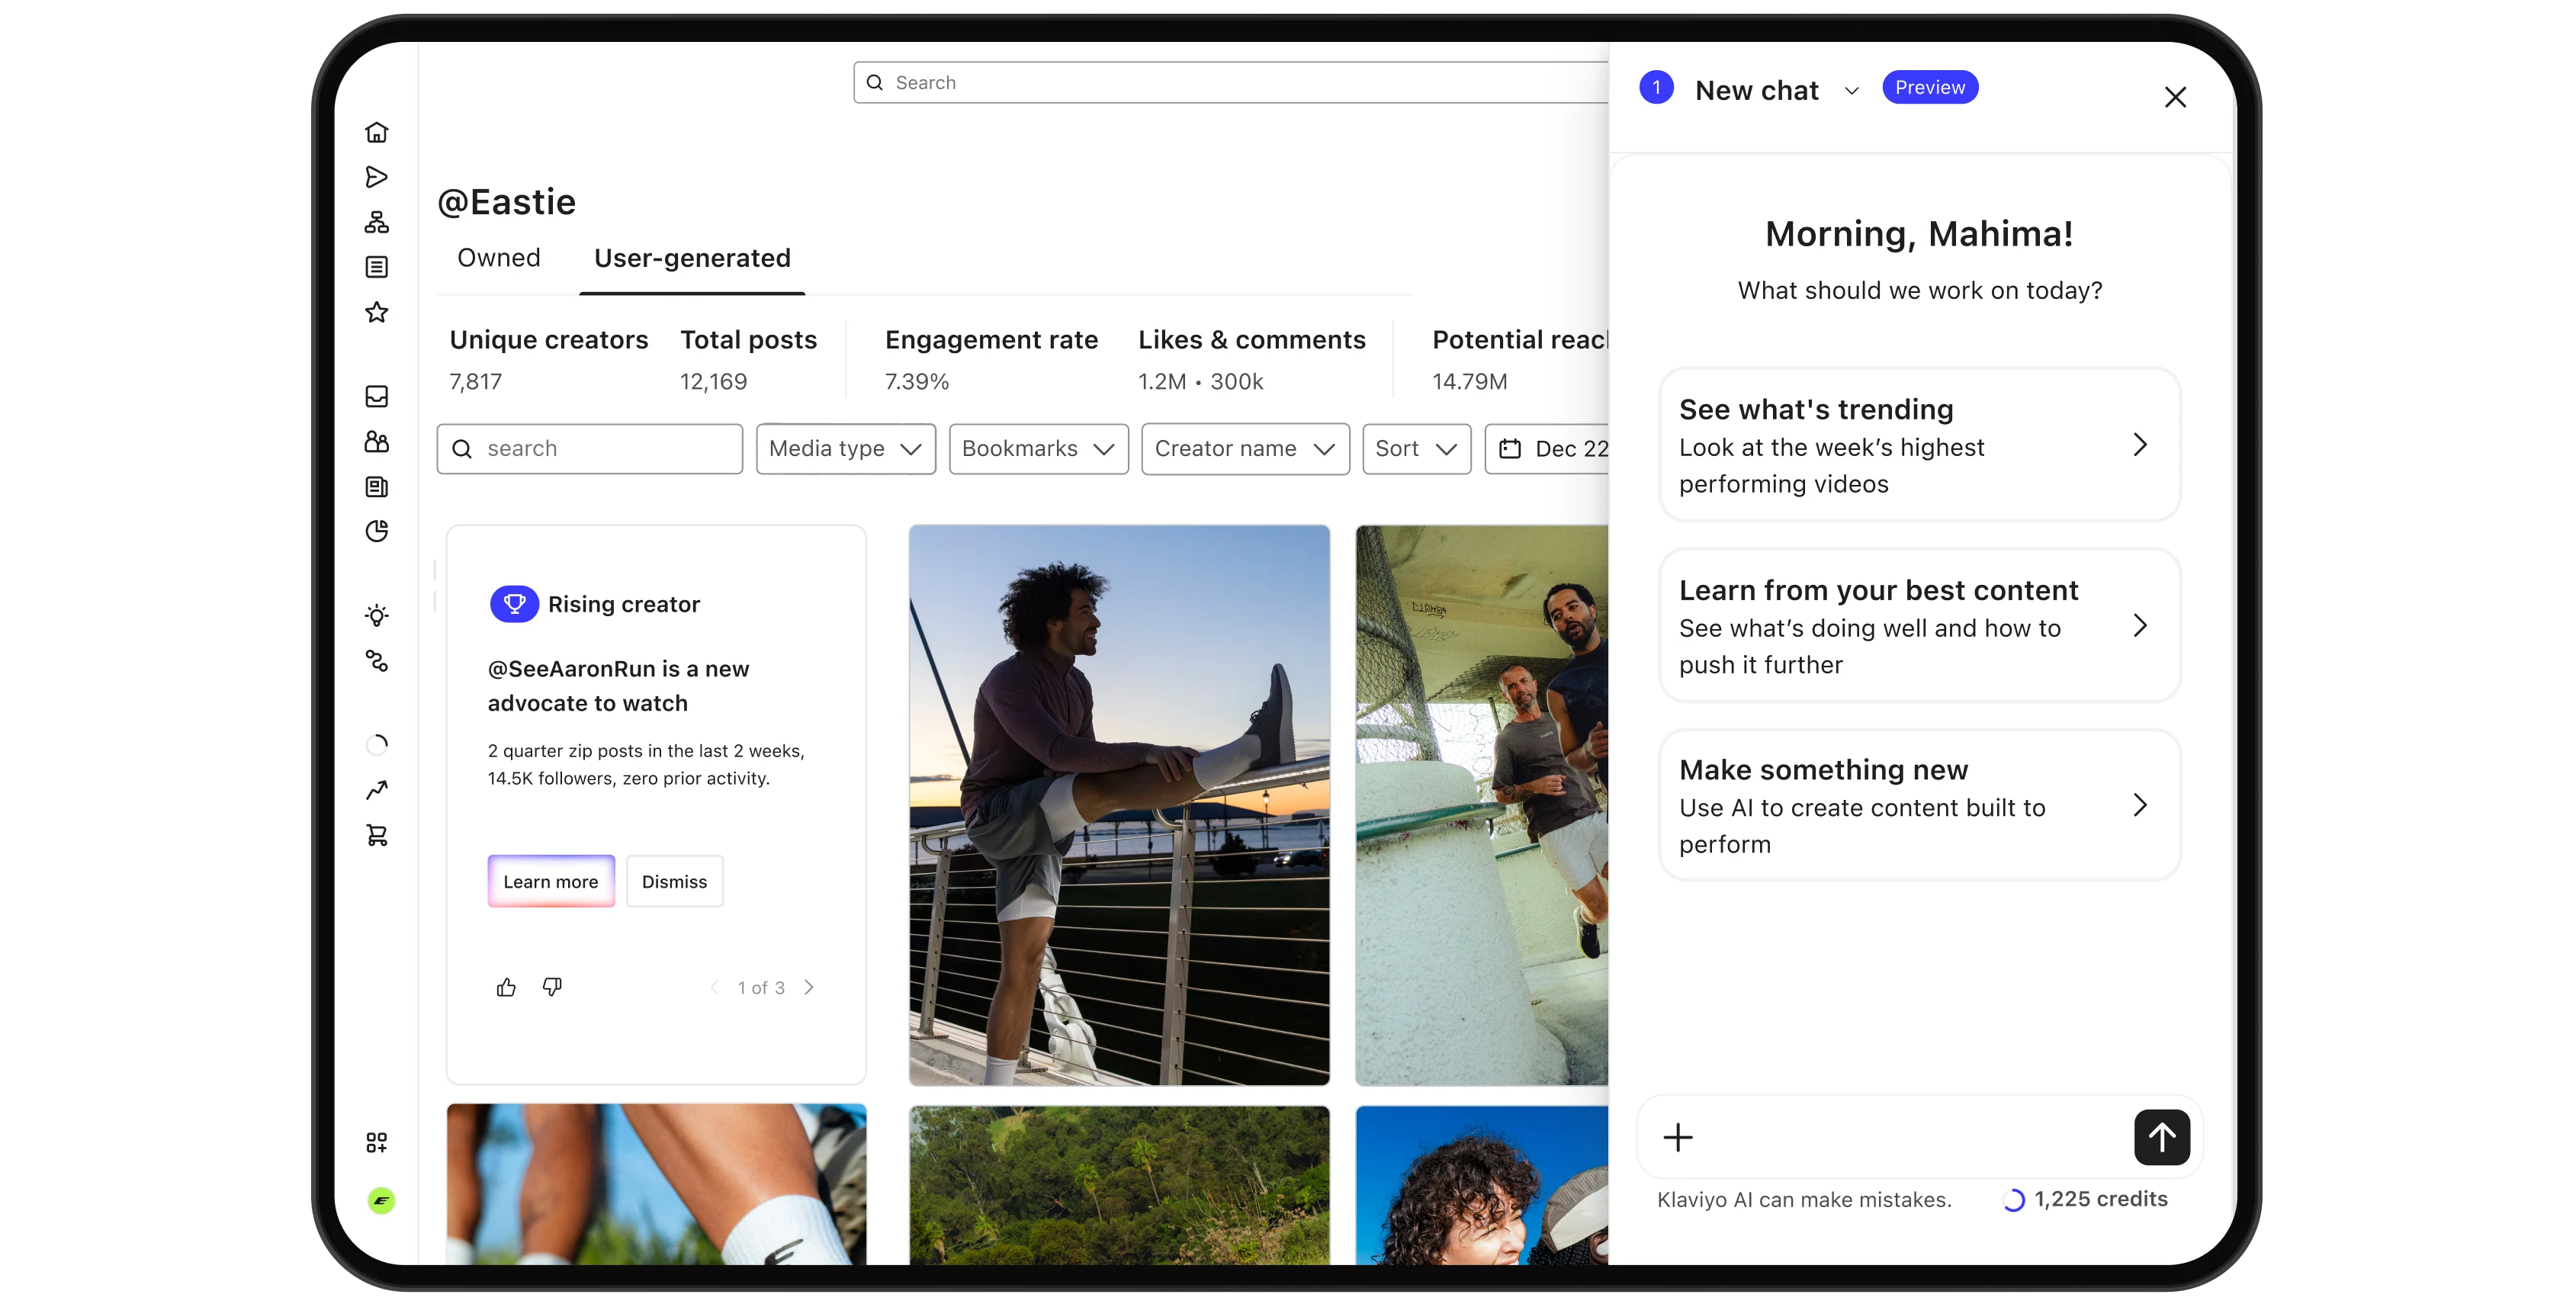Screen dimensions: 2576x1304
Task: Open the Flows hierarchy icon
Action: point(376,222)
